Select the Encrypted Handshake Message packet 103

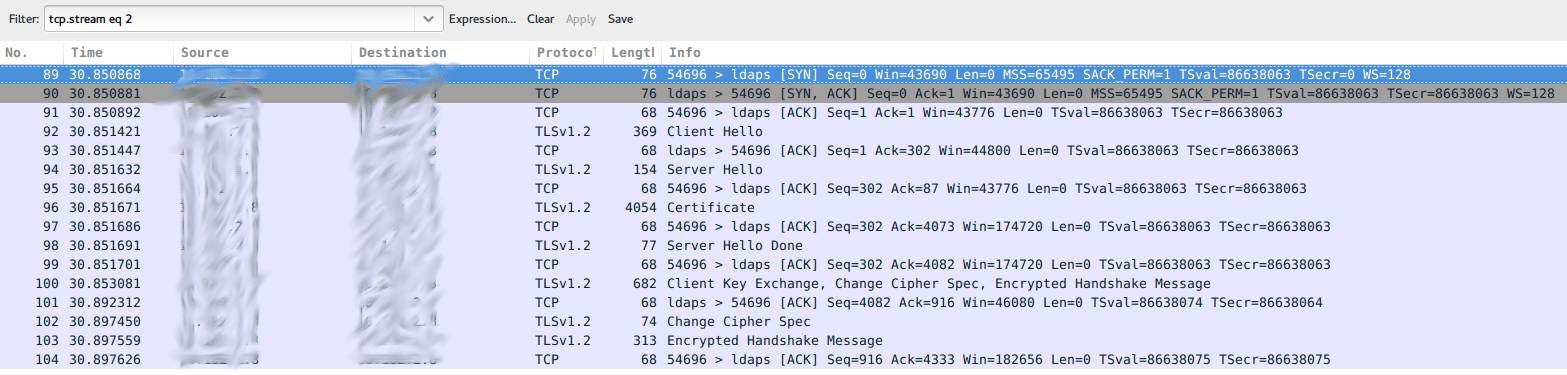783,340
